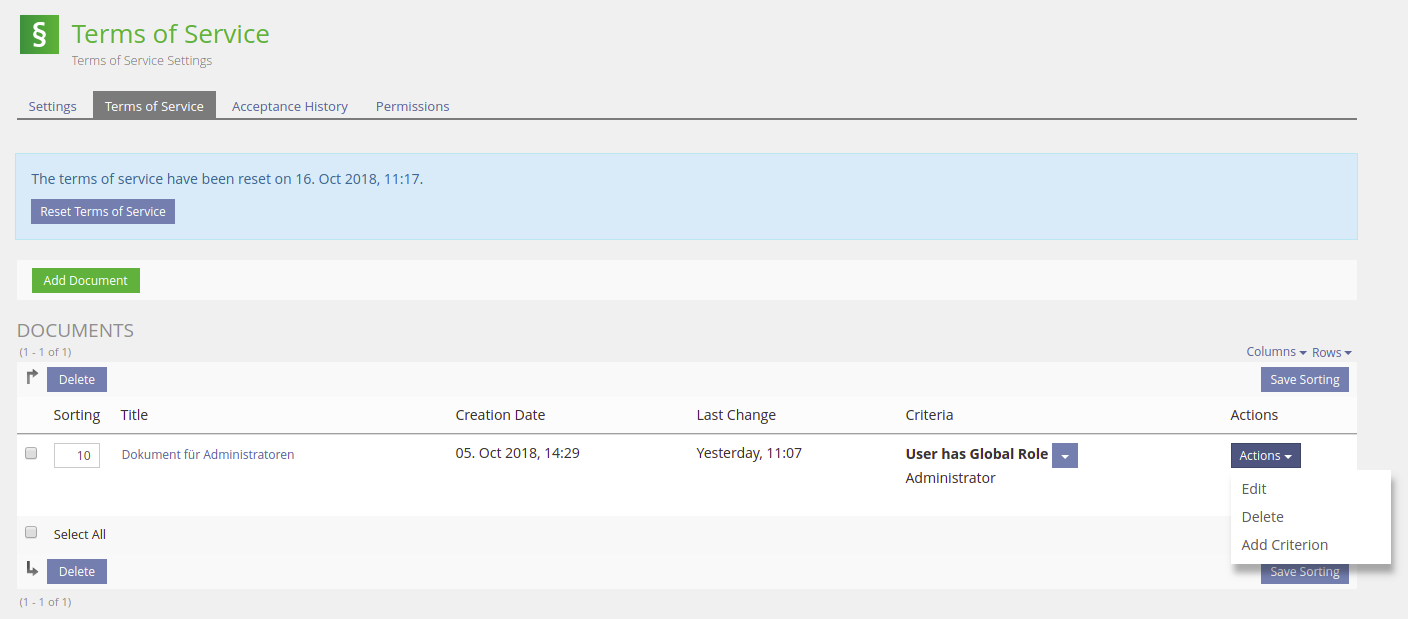Switch to the Settings tab
The width and height of the screenshot is (1408, 619).
pyautogui.click(x=53, y=106)
